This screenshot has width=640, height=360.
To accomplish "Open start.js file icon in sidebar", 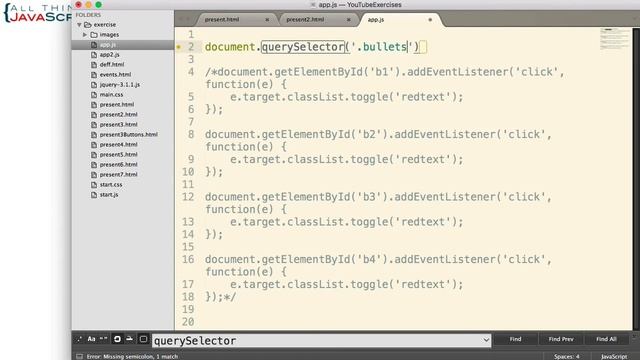I will tap(94, 195).
